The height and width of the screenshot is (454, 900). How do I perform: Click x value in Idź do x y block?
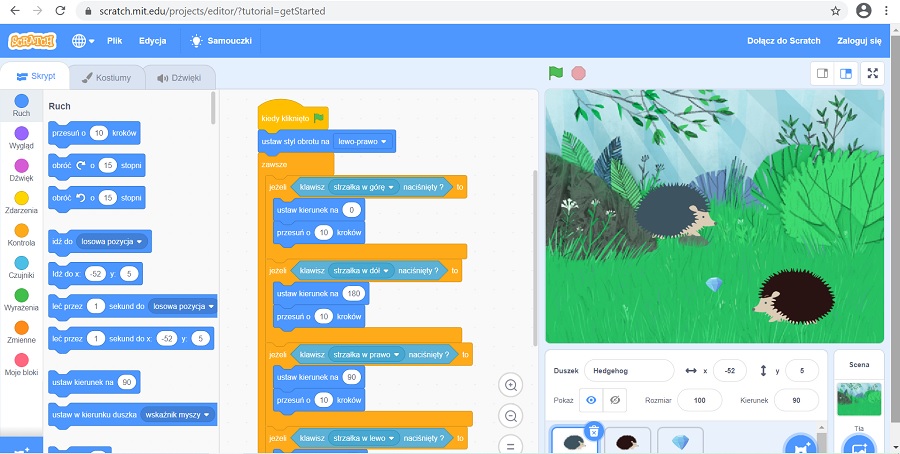click(95, 274)
